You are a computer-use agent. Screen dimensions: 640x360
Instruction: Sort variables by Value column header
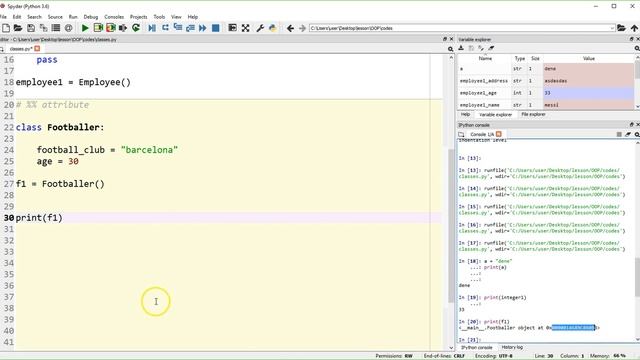[x=589, y=59]
